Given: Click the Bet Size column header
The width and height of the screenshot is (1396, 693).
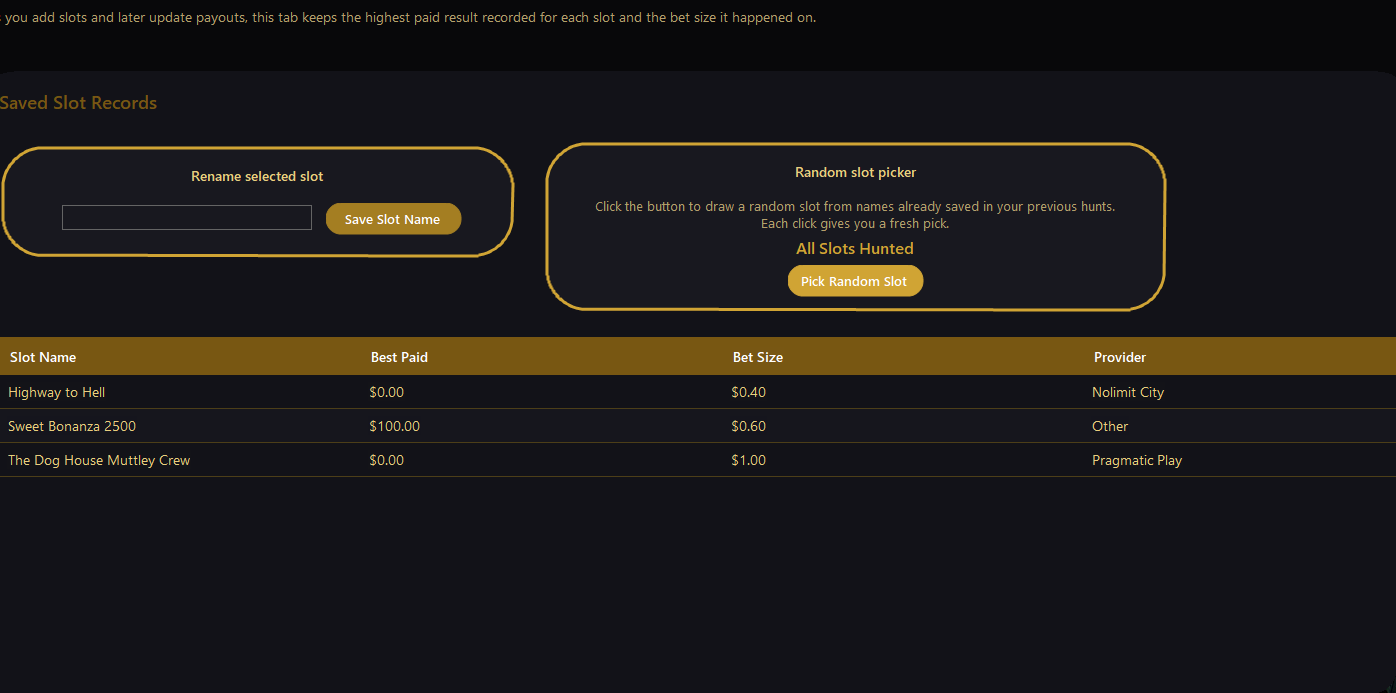Looking at the screenshot, I should pos(757,356).
